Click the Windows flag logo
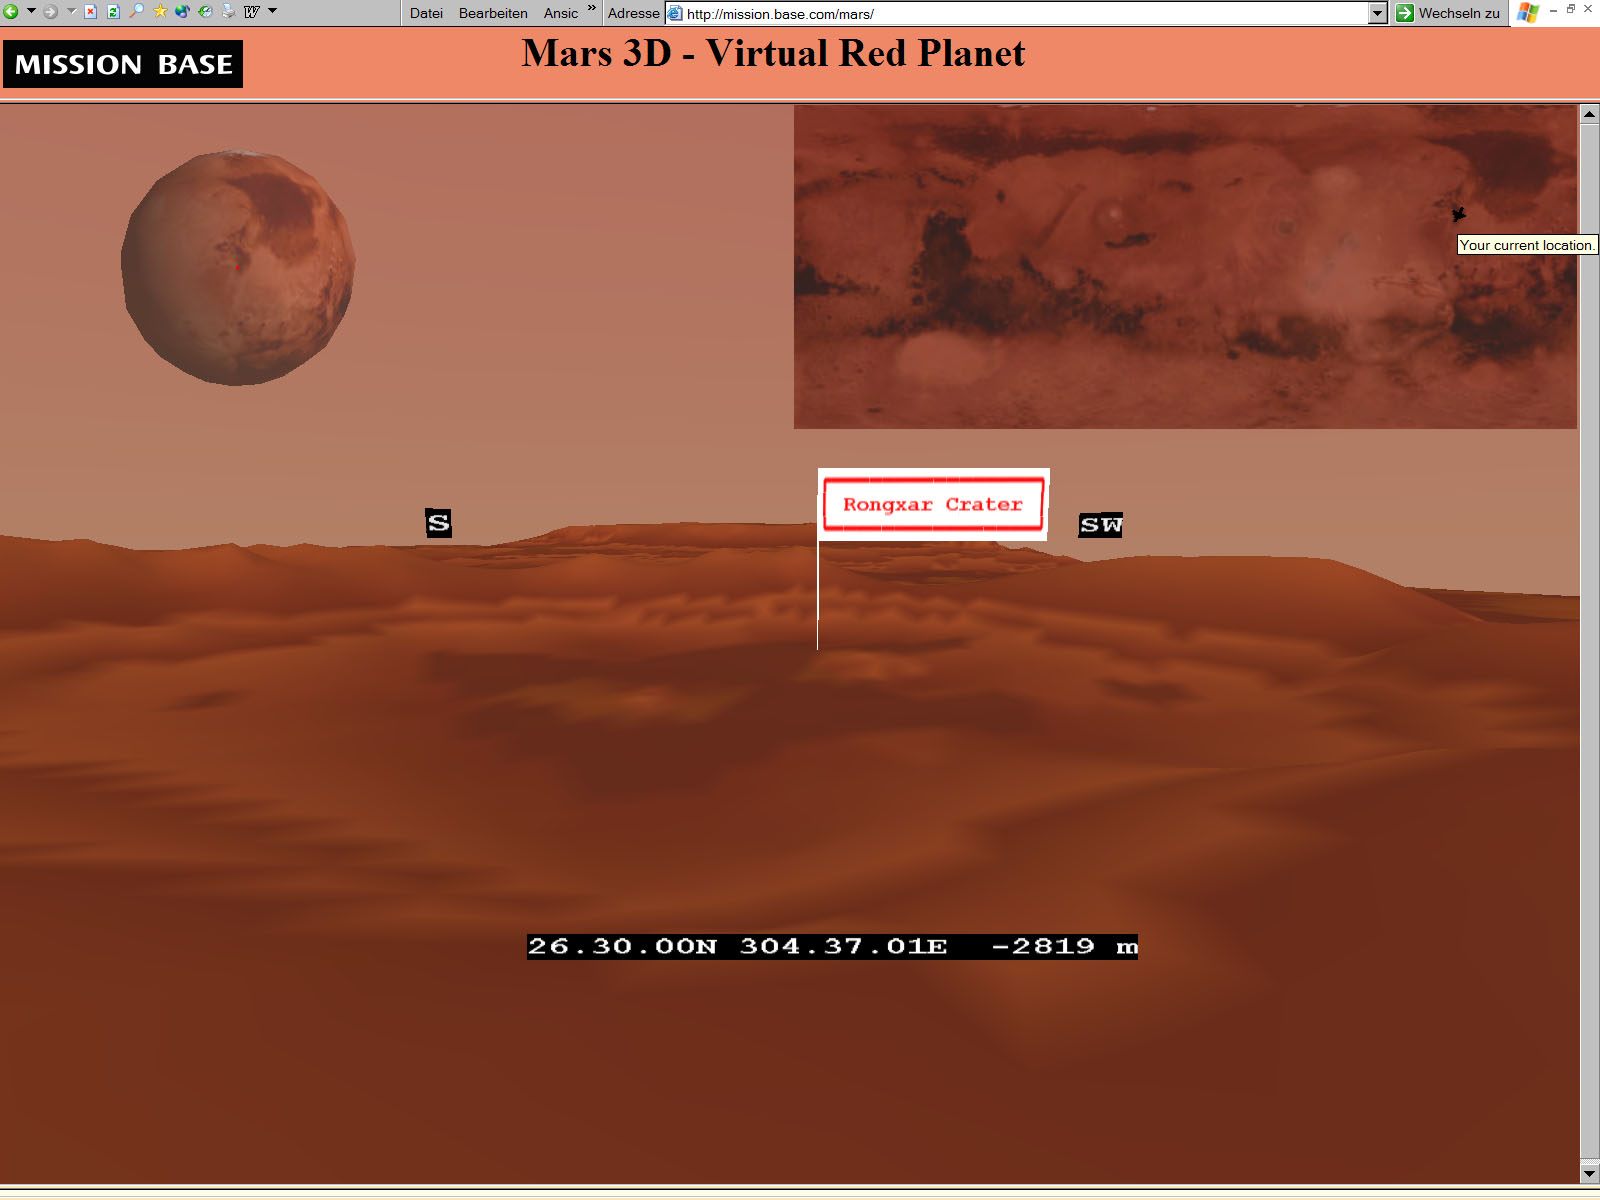Image resolution: width=1600 pixels, height=1200 pixels. (1527, 12)
